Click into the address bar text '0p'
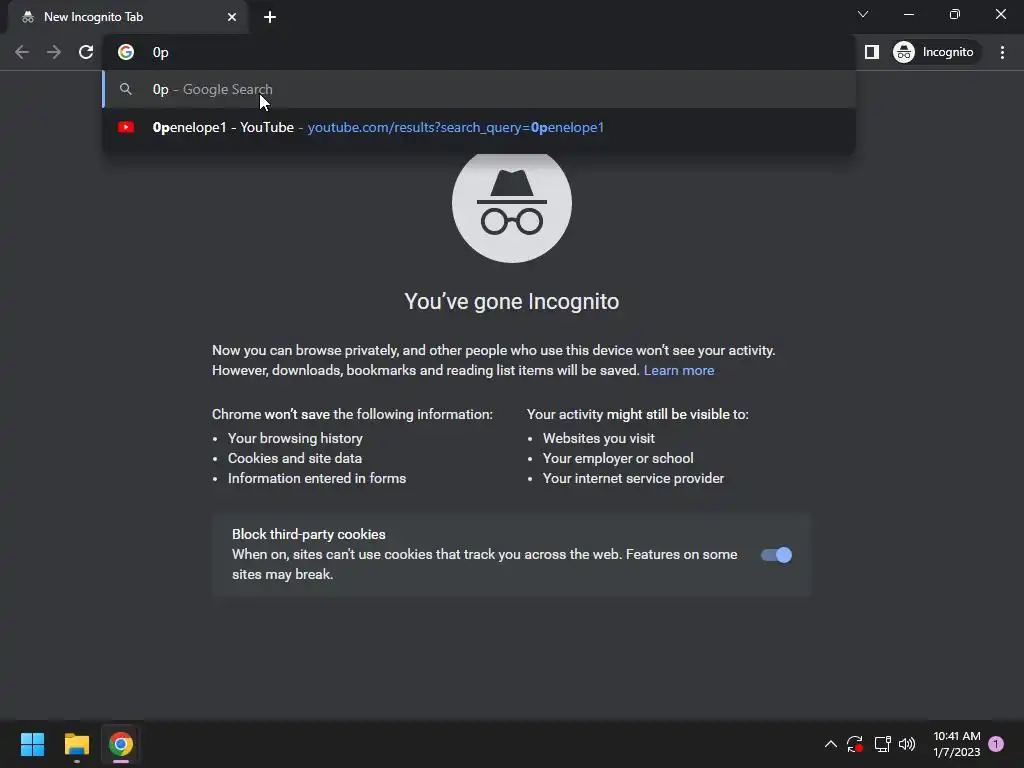The width and height of the screenshot is (1024, 768). click(161, 52)
